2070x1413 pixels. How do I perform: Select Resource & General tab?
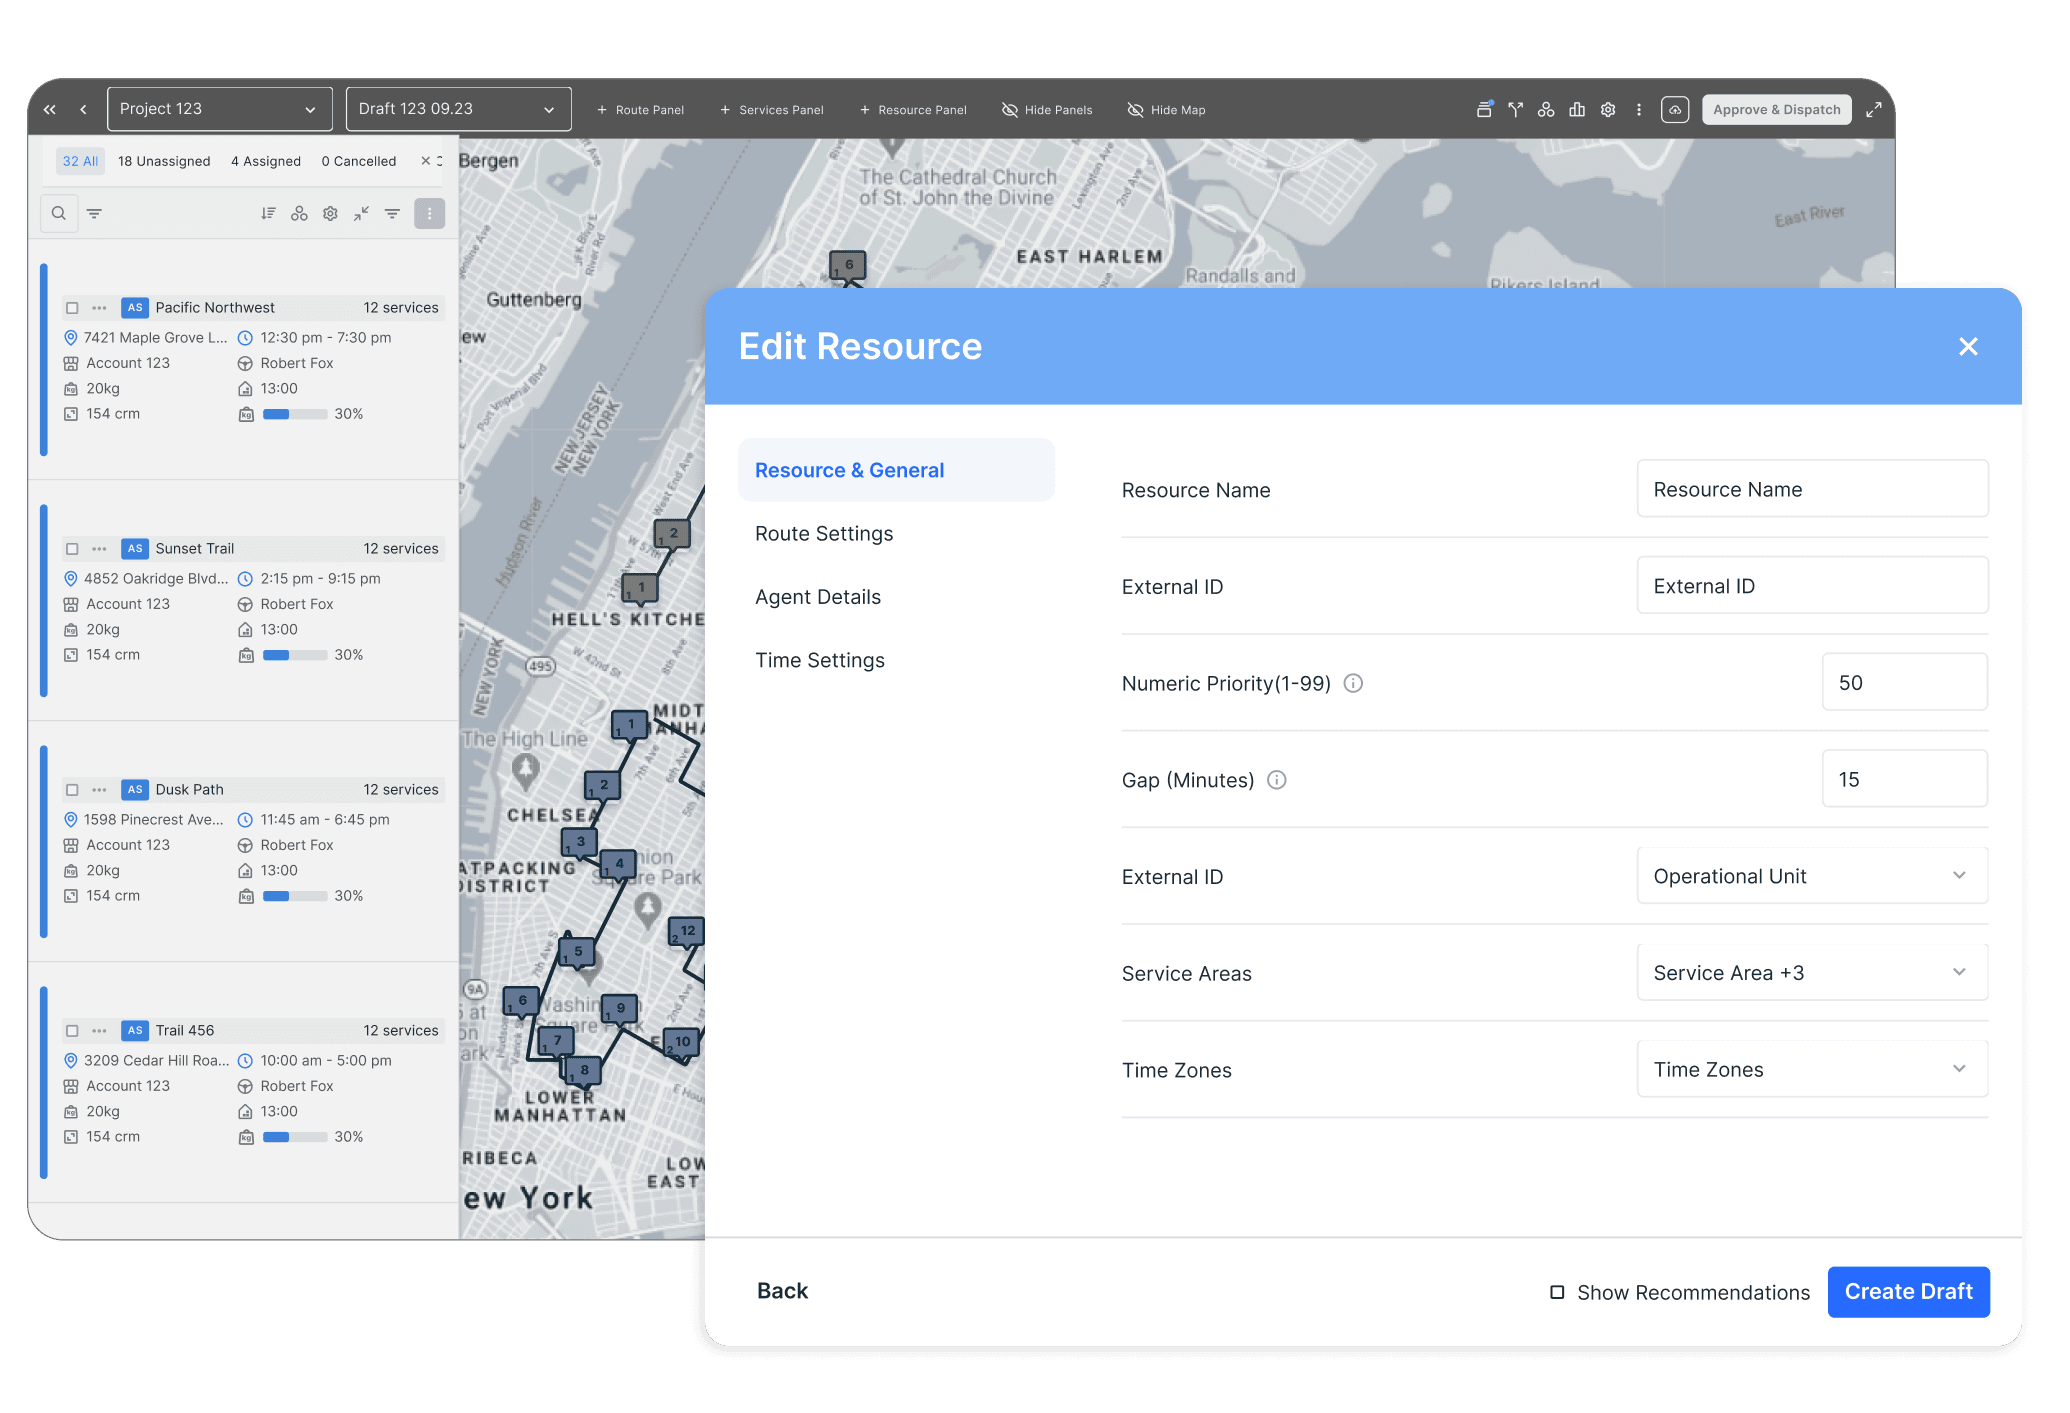(896, 470)
